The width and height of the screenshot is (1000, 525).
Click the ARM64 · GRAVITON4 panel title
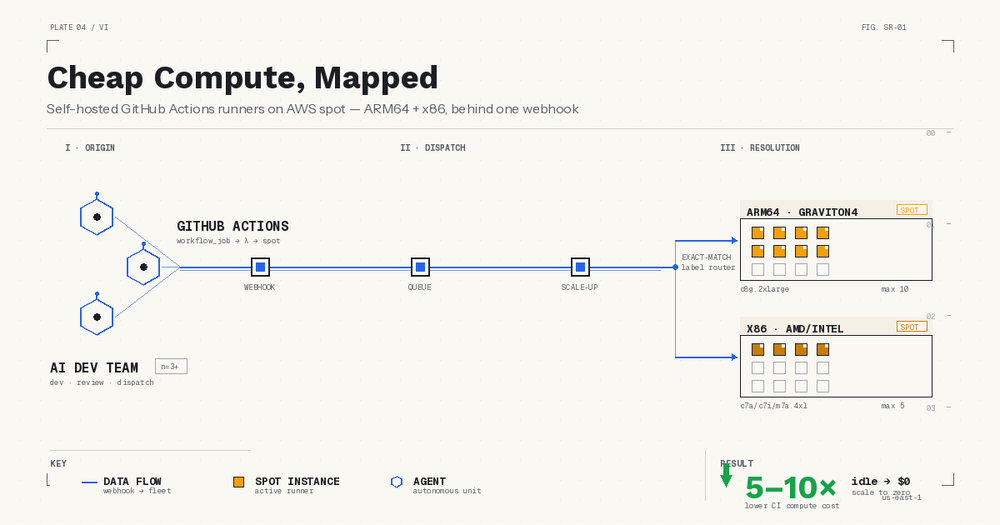(802, 212)
